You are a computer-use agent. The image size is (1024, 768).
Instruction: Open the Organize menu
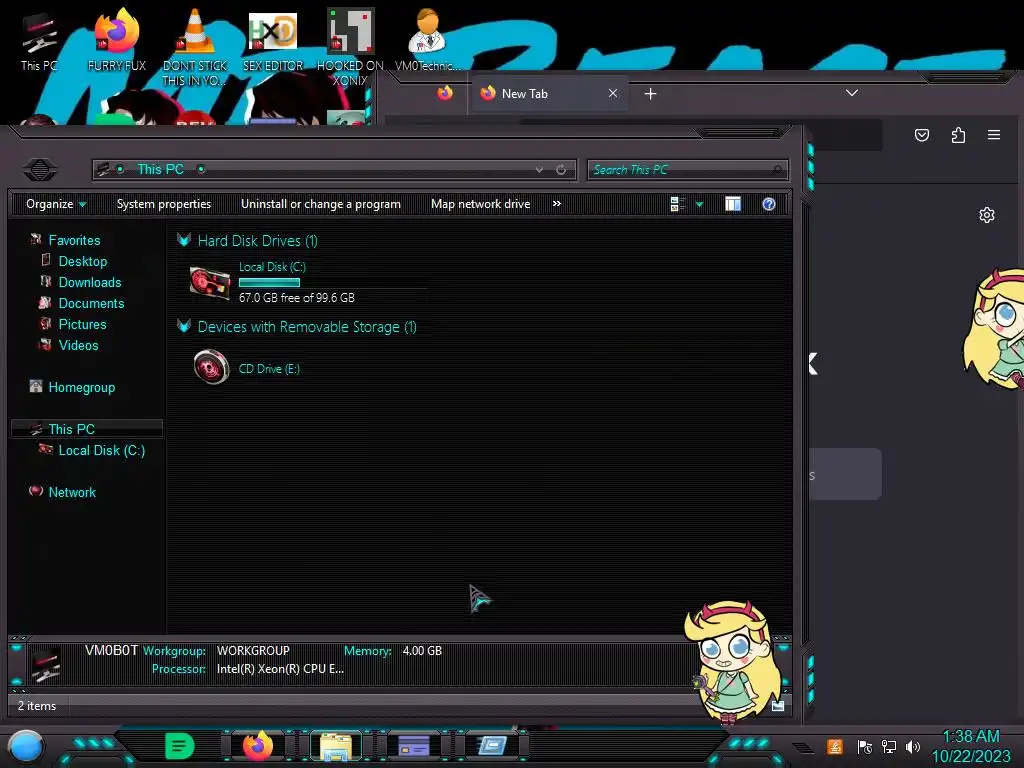(56, 204)
